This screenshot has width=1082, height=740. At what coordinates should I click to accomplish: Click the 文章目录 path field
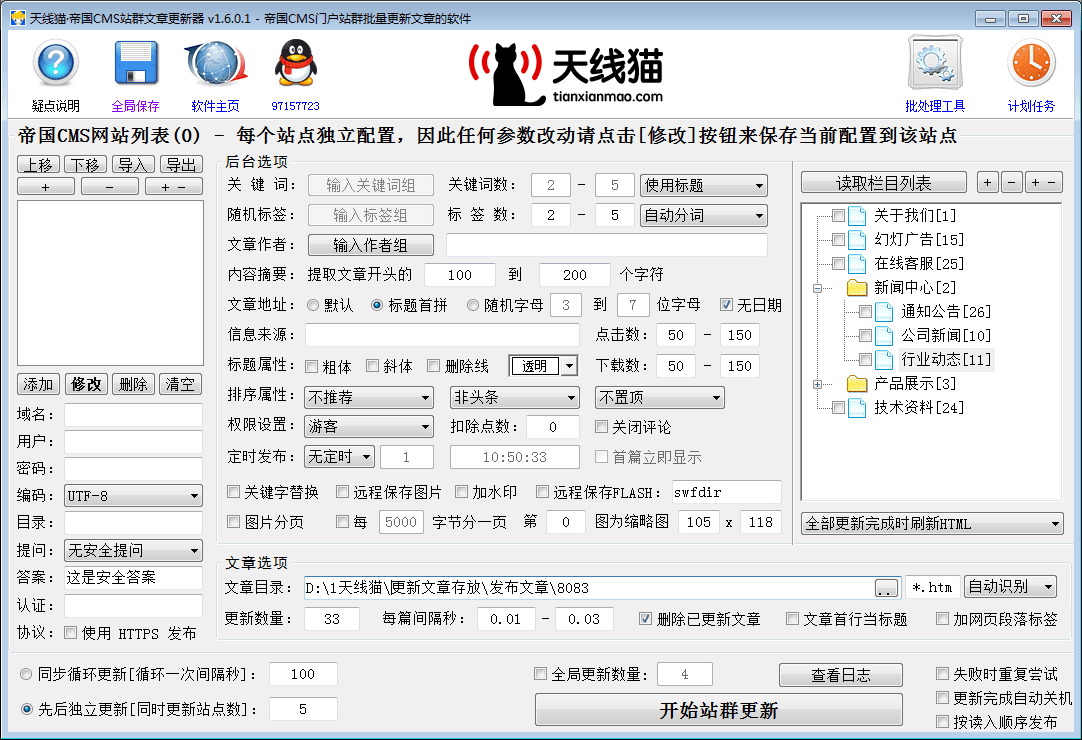[589, 587]
